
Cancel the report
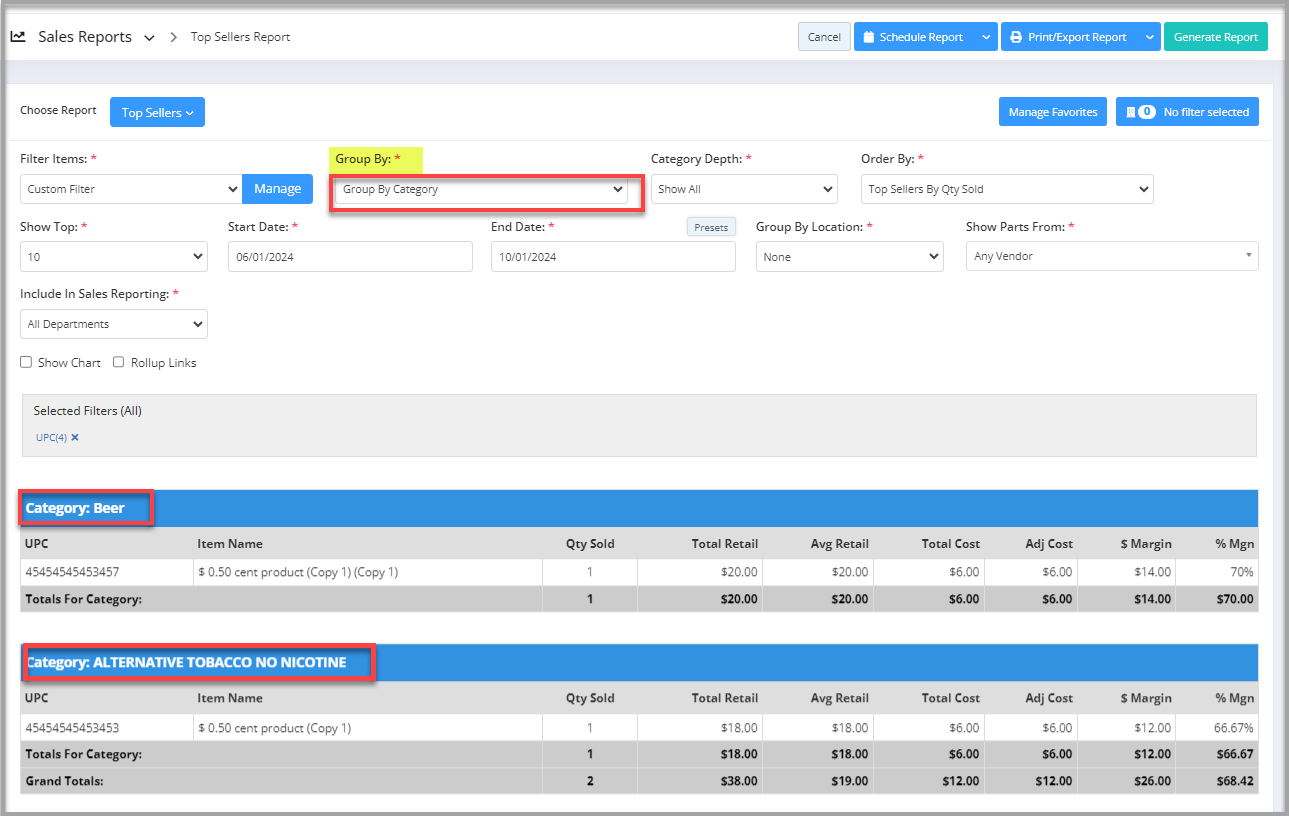point(824,37)
